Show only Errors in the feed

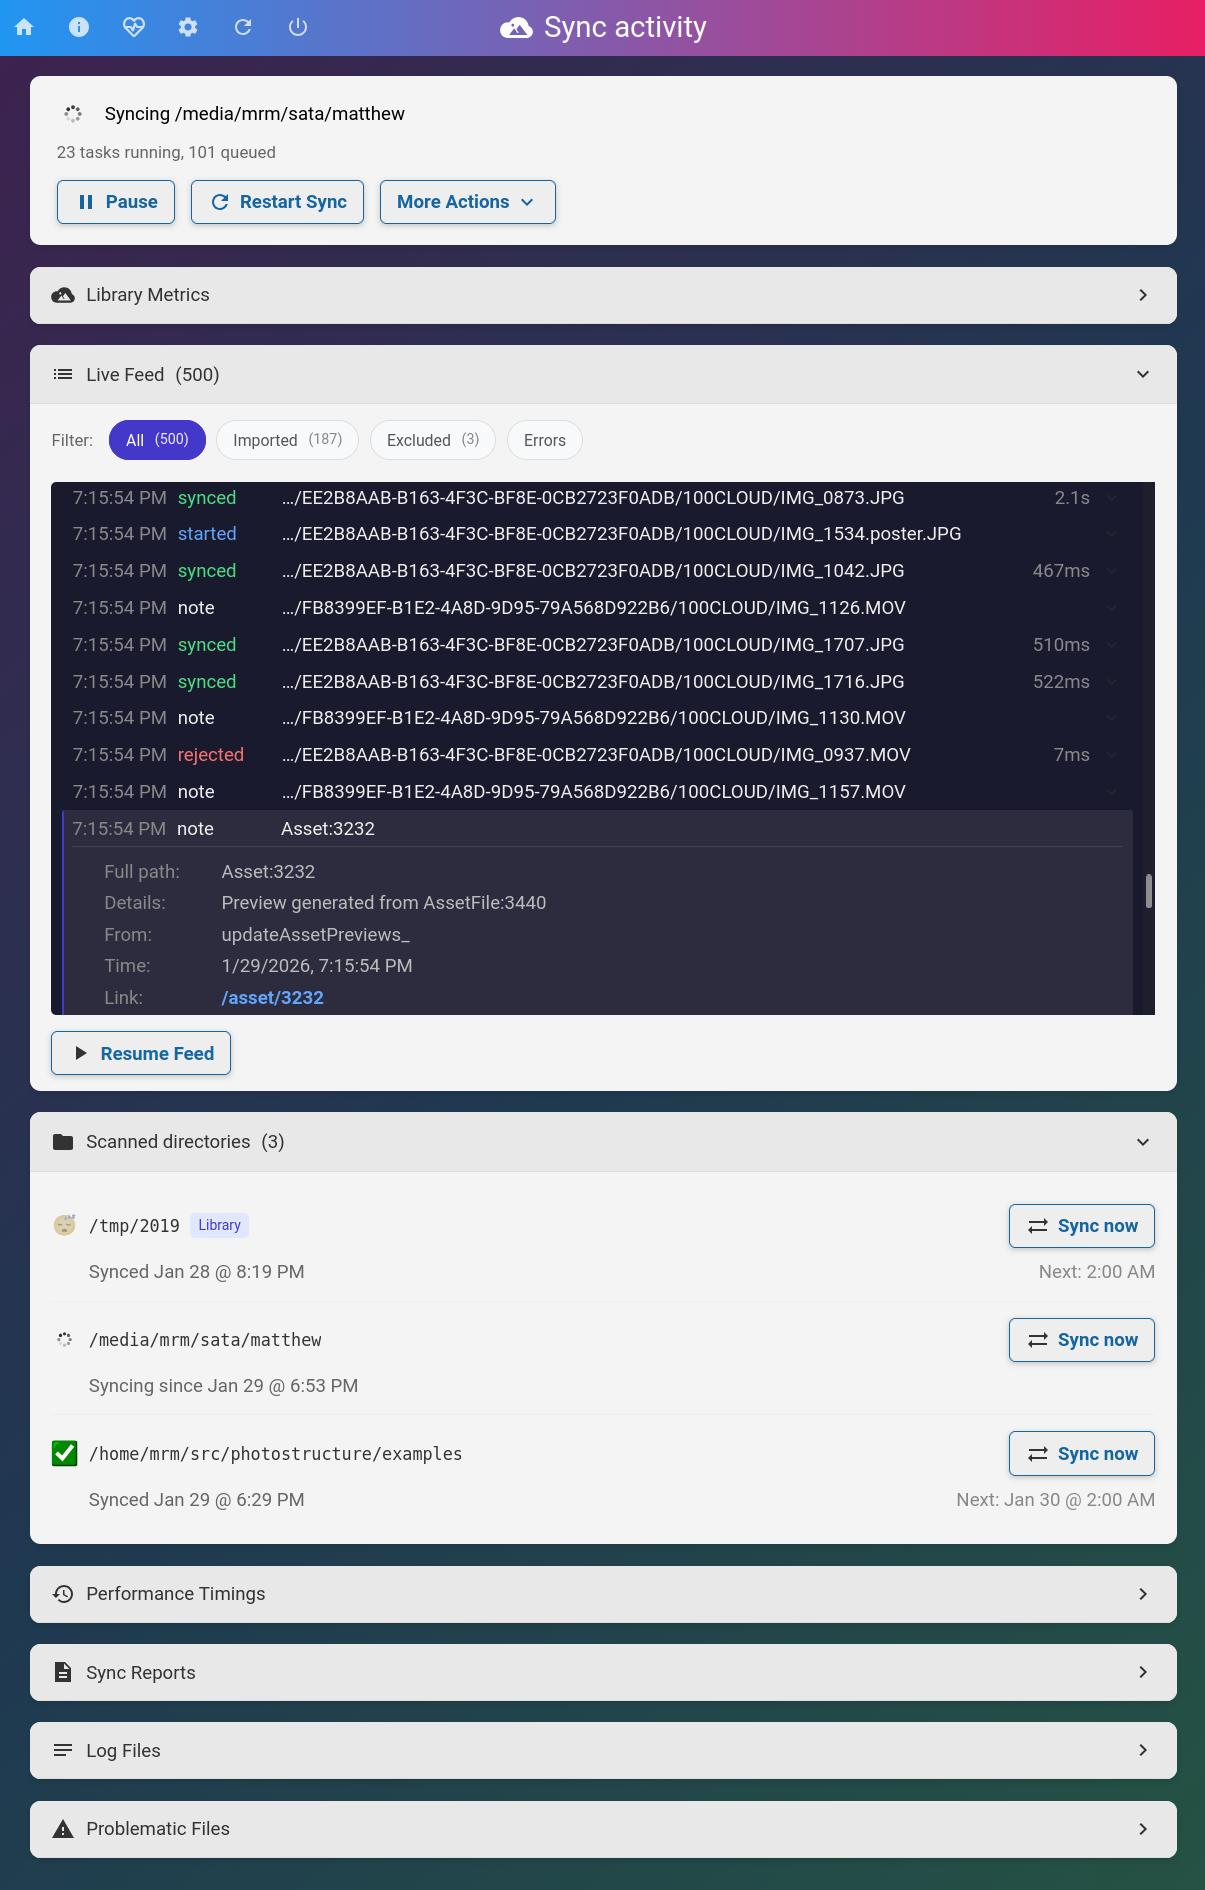pos(545,440)
